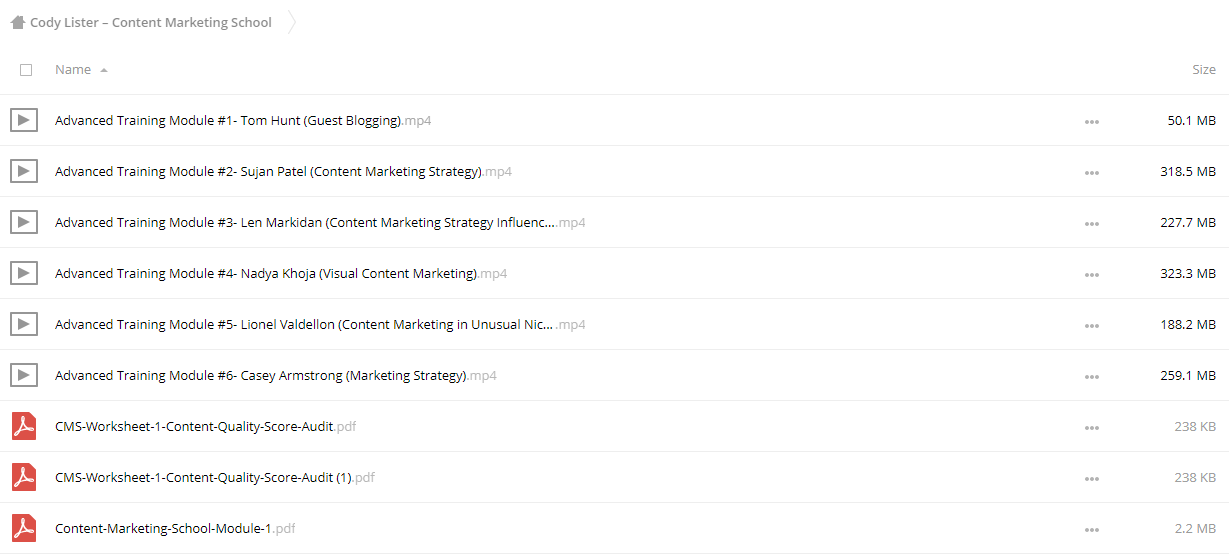Image resolution: width=1229 pixels, height=557 pixels.
Task: Open CMS-Worksheet-1-Content-Quality-Score-Audit.pdf file
Action: point(205,427)
